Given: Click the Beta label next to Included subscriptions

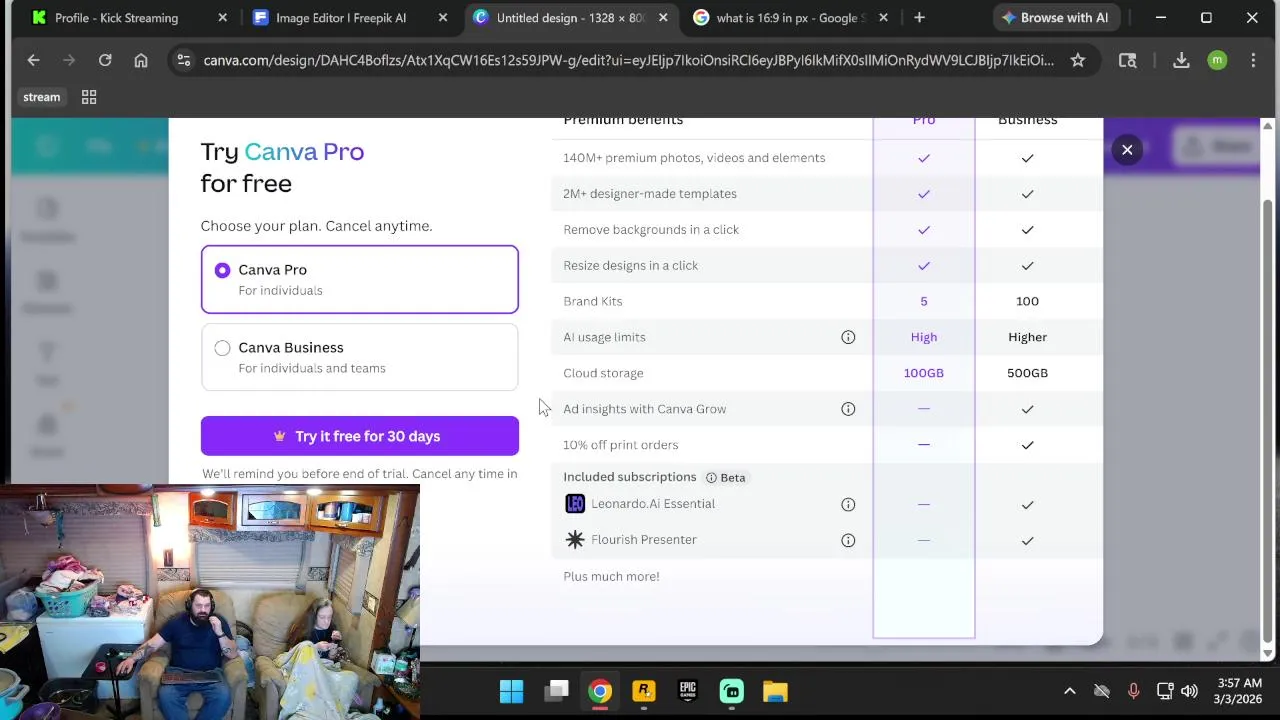Looking at the screenshot, I should point(726,478).
